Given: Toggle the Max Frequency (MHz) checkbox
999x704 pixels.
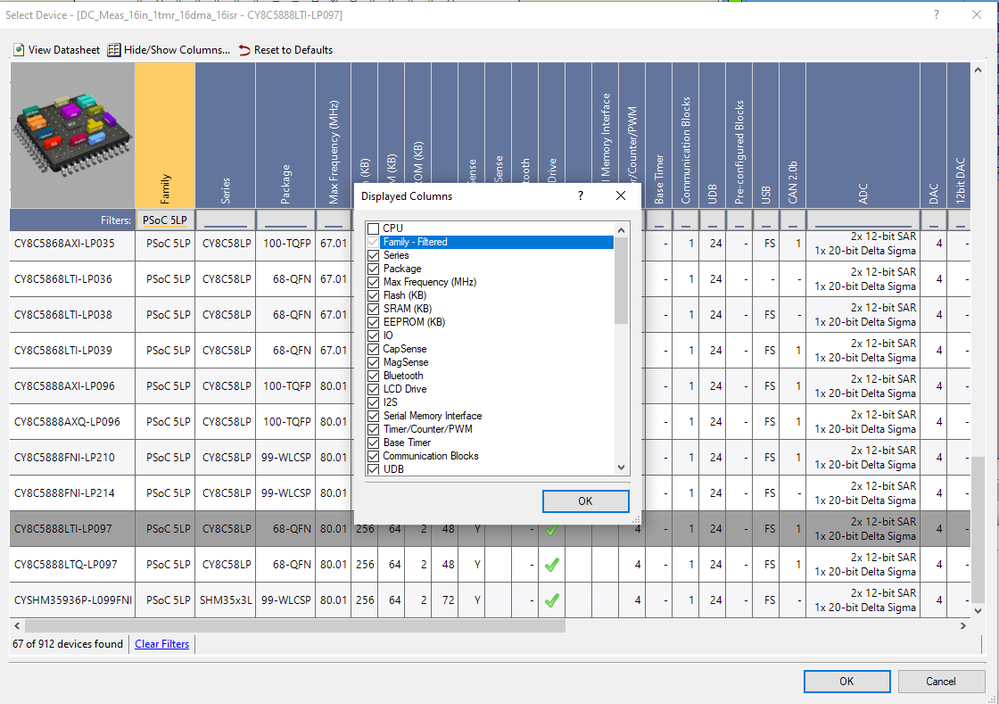Looking at the screenshot, I should tap(373, 282).
